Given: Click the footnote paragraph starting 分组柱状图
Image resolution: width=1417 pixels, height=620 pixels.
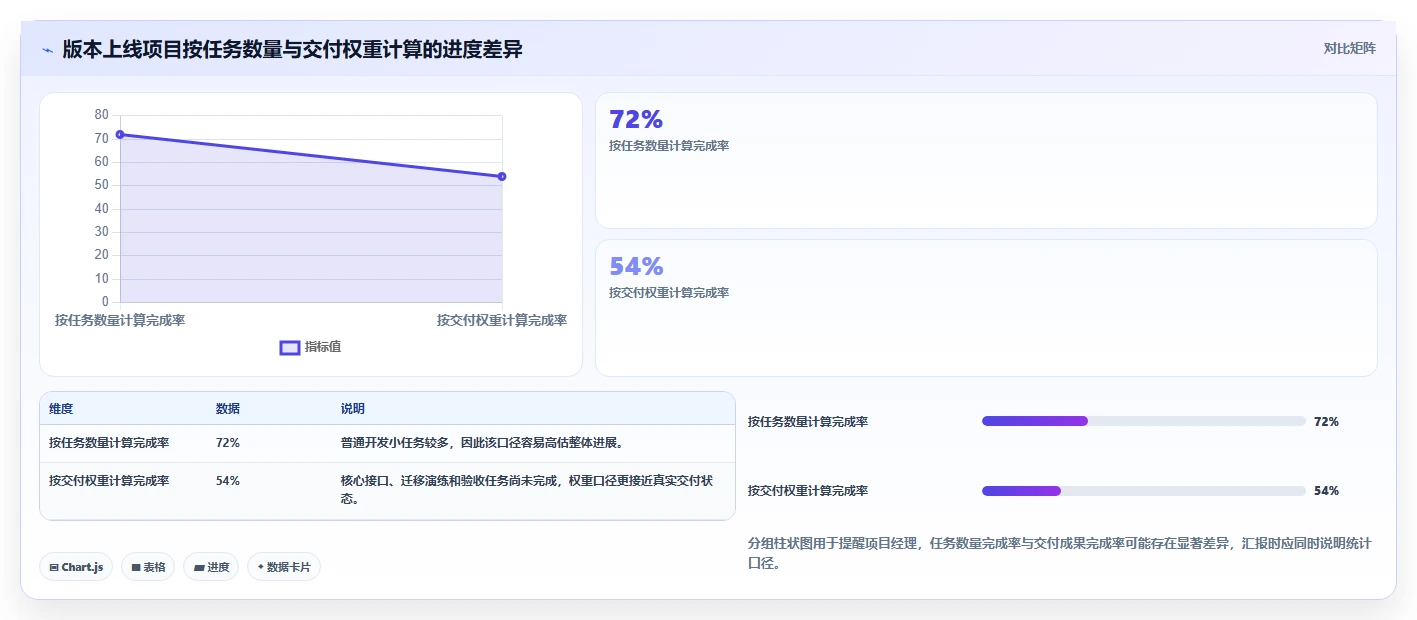Looking at the screenshot, I should (1060, 553).
